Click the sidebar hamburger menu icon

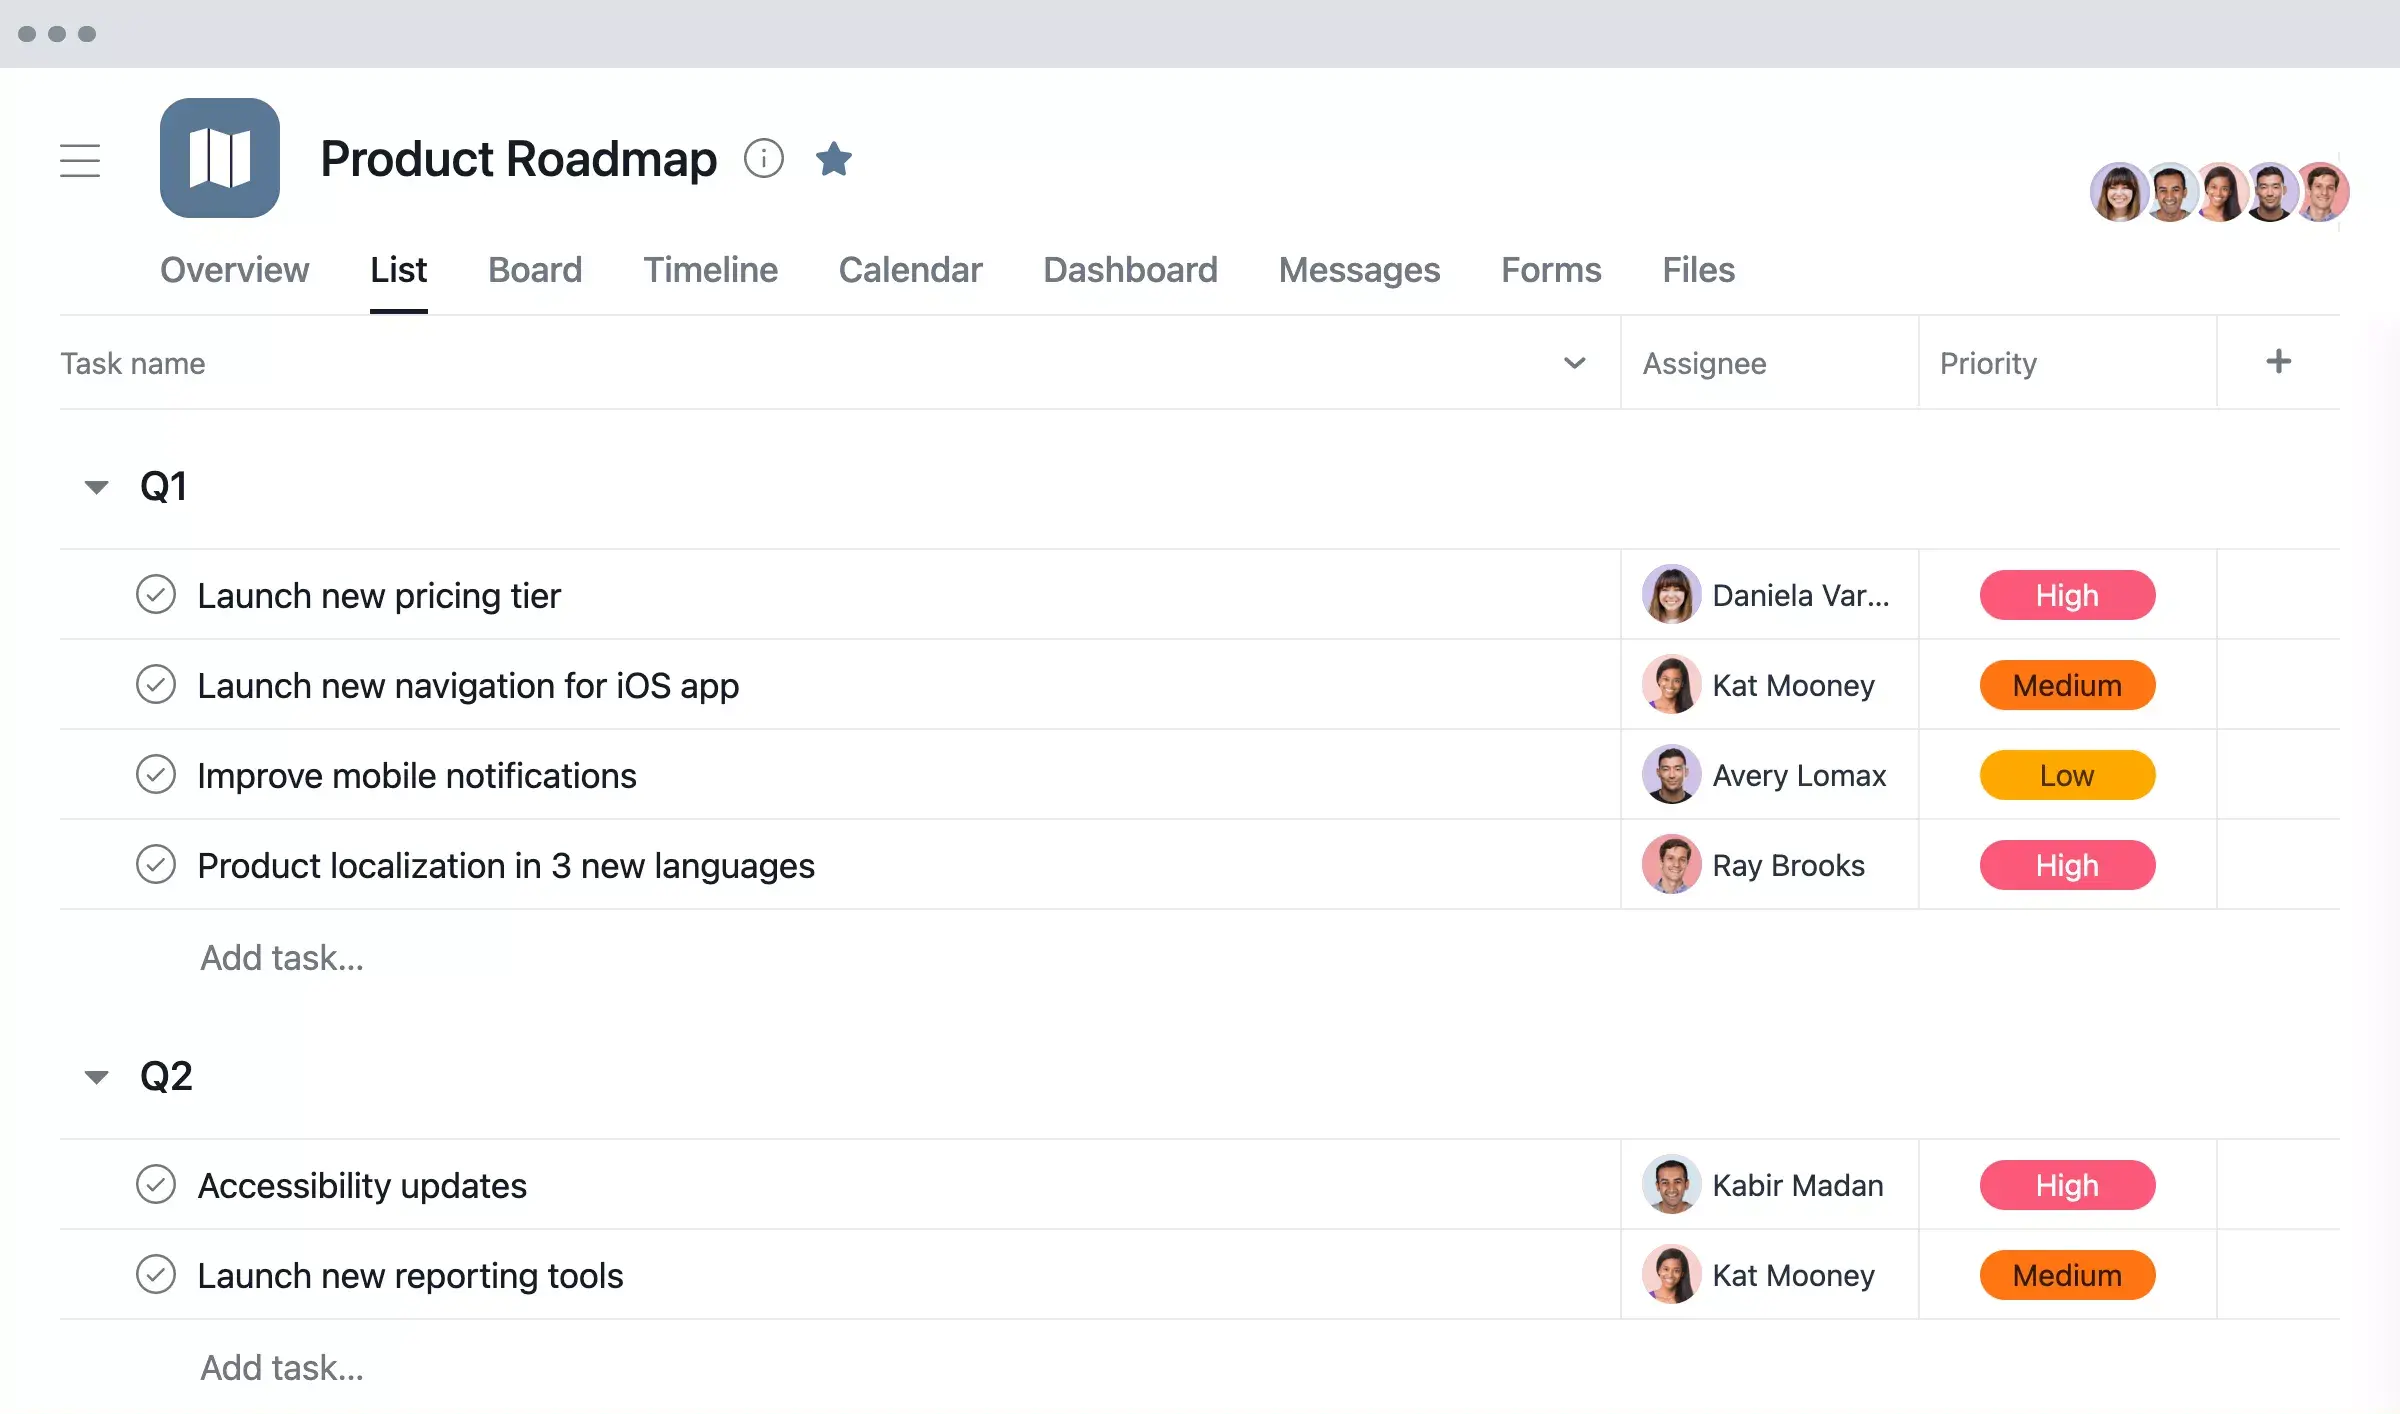pos(81,160)
